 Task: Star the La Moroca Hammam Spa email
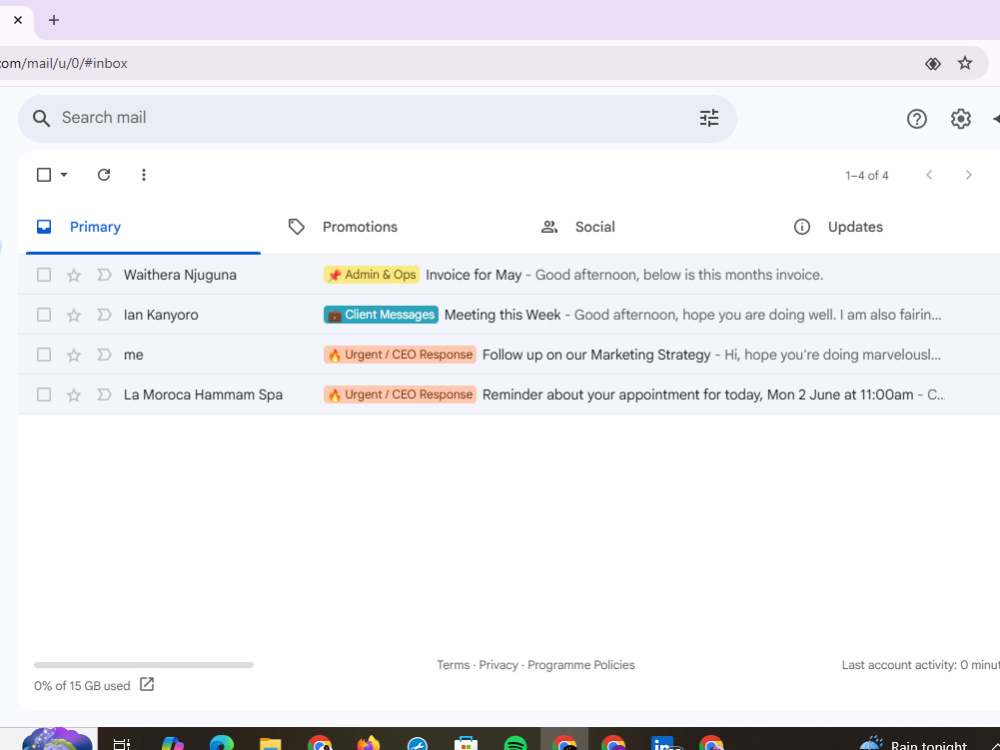(74, 395)
